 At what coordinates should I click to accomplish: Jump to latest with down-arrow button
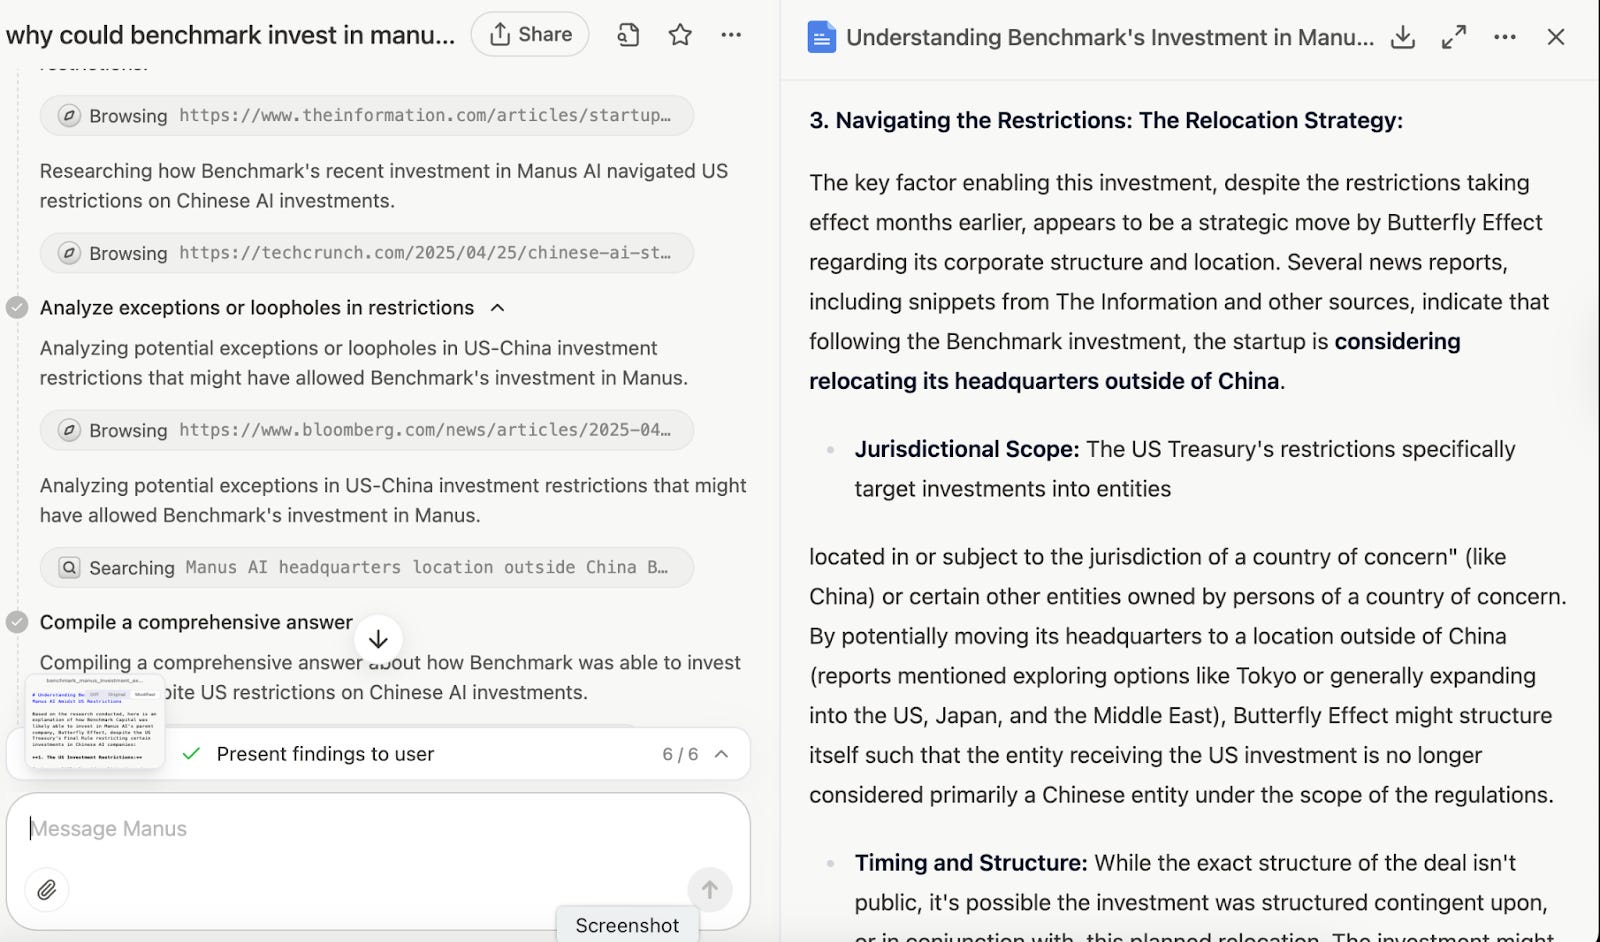click(378, 639)
